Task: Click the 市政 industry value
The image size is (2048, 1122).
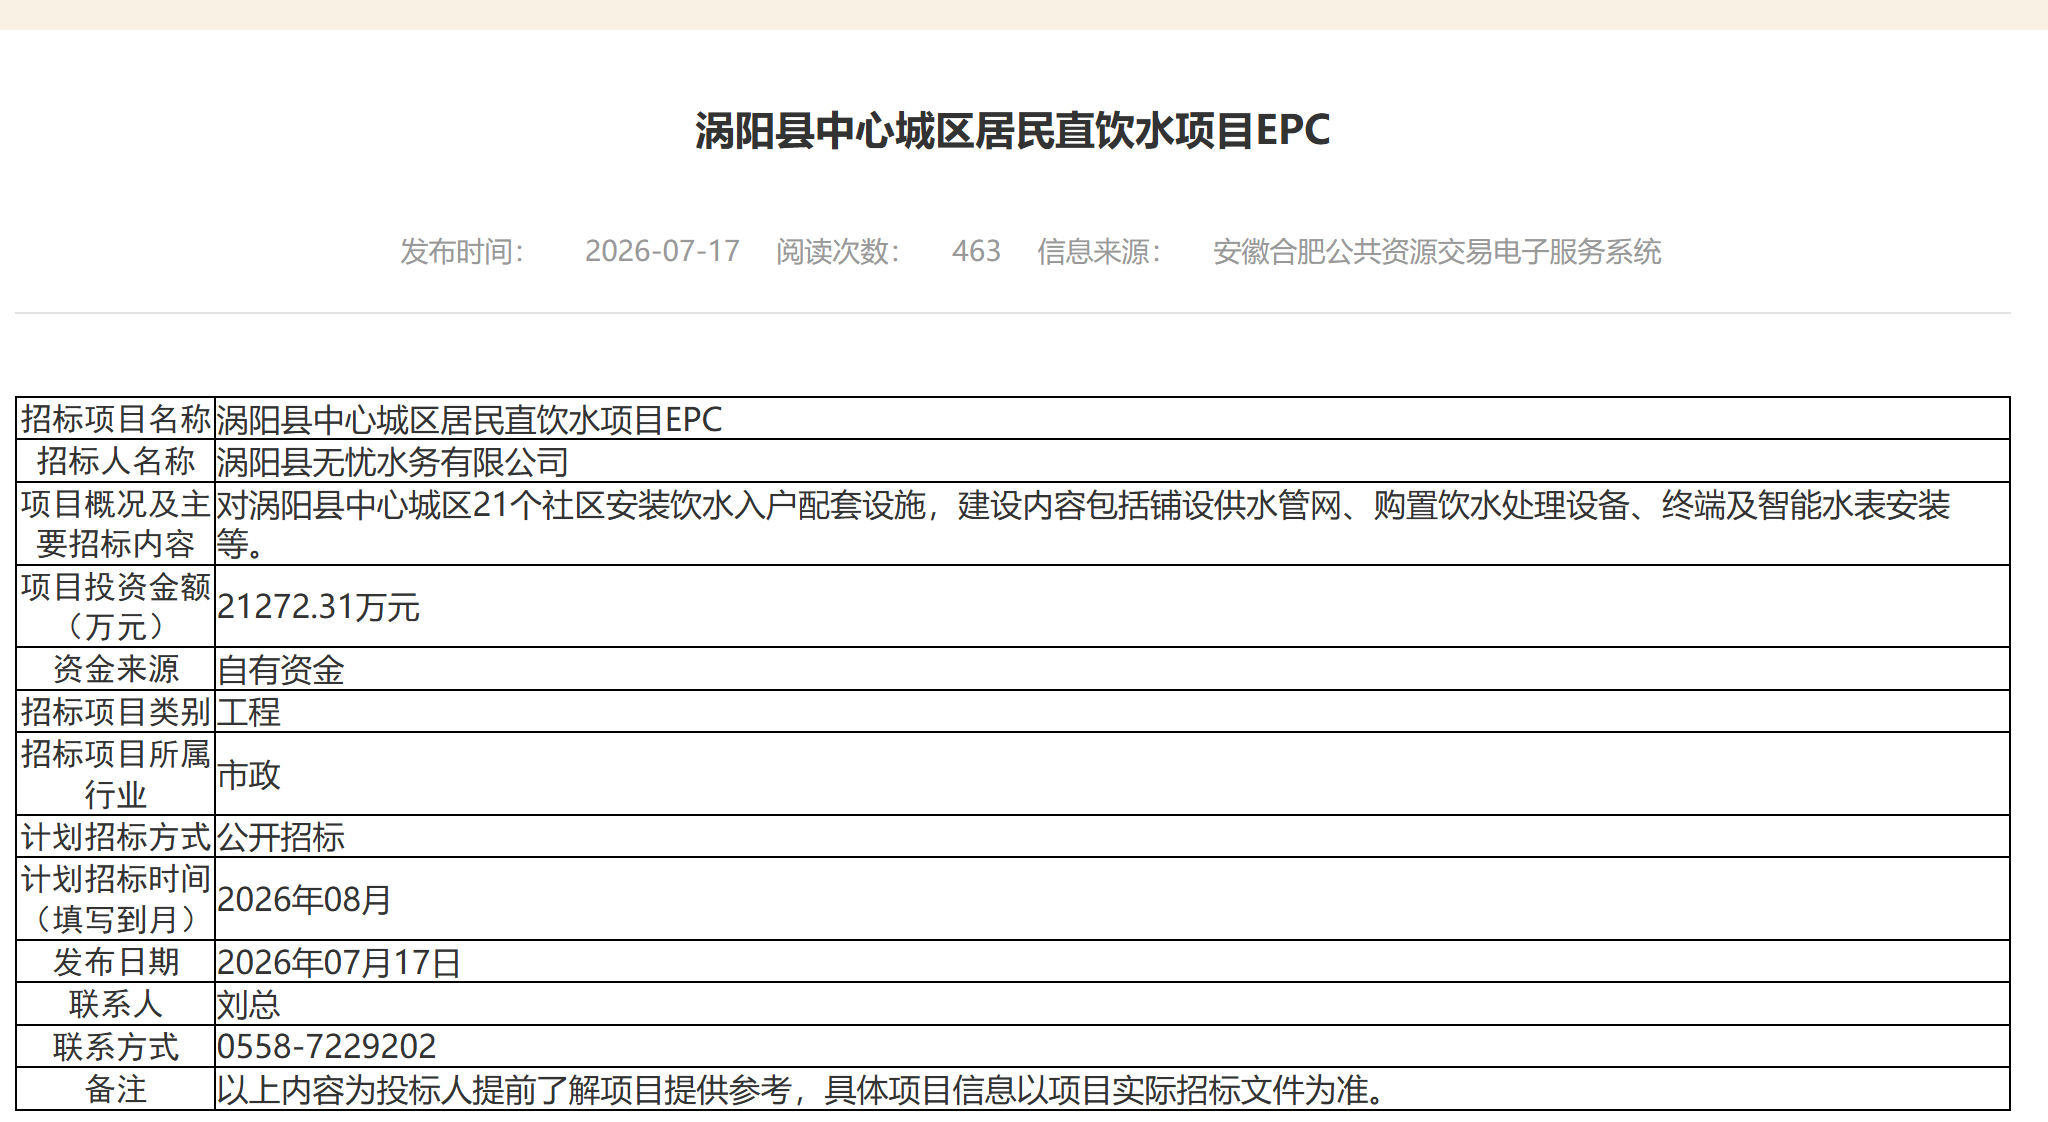Action: [249, 775]
